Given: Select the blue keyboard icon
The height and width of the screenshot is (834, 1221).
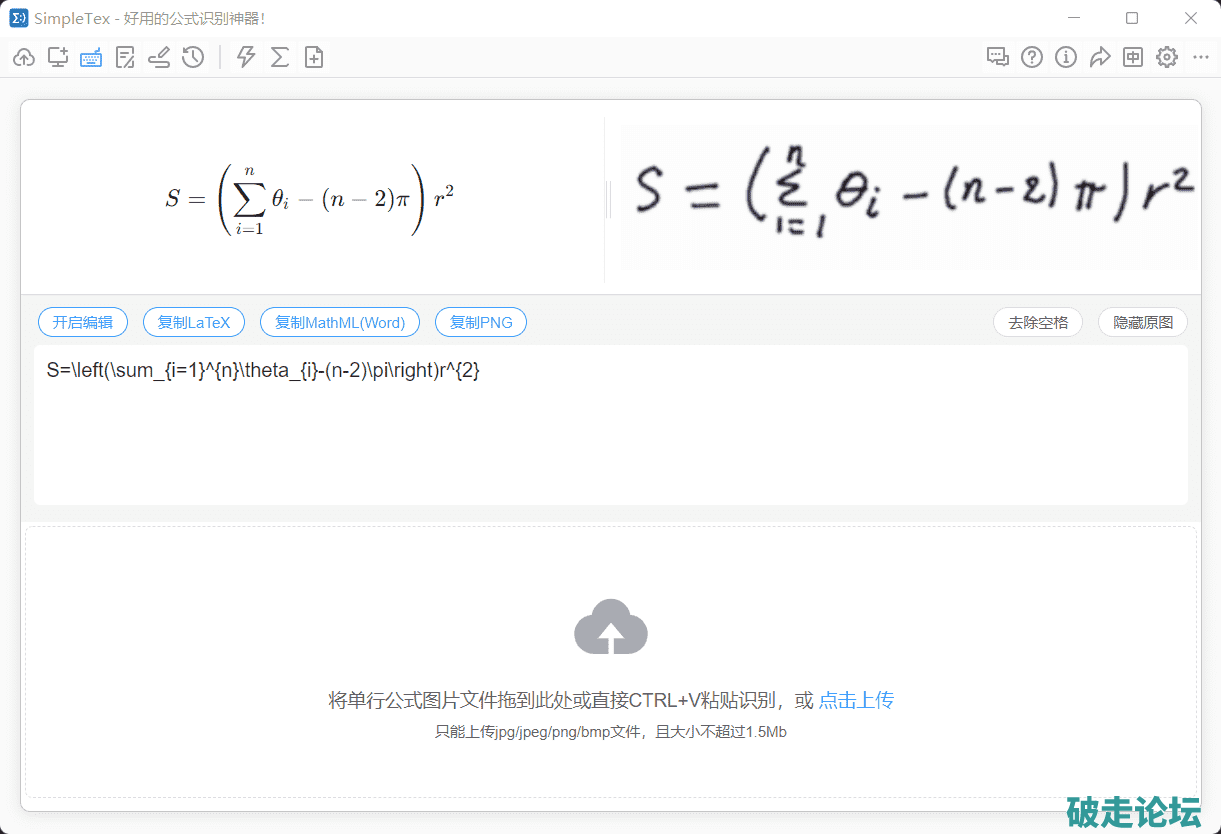Looking at the screenshot, I should click(91, 58).
